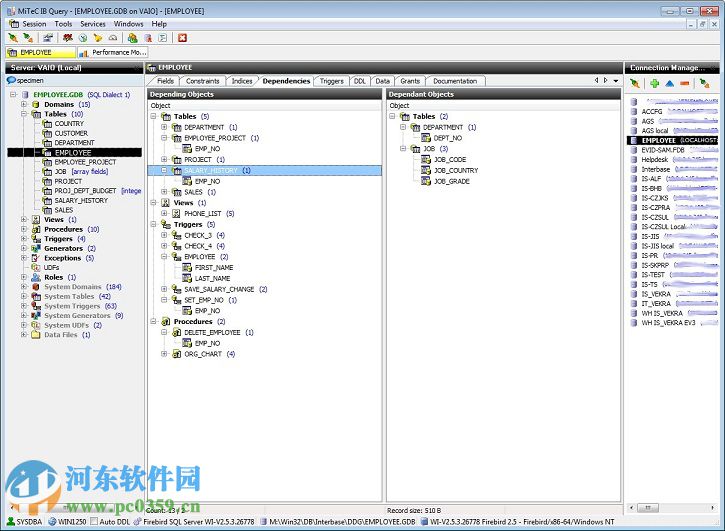Switch to the DDL tab

[x=360, y=81]
